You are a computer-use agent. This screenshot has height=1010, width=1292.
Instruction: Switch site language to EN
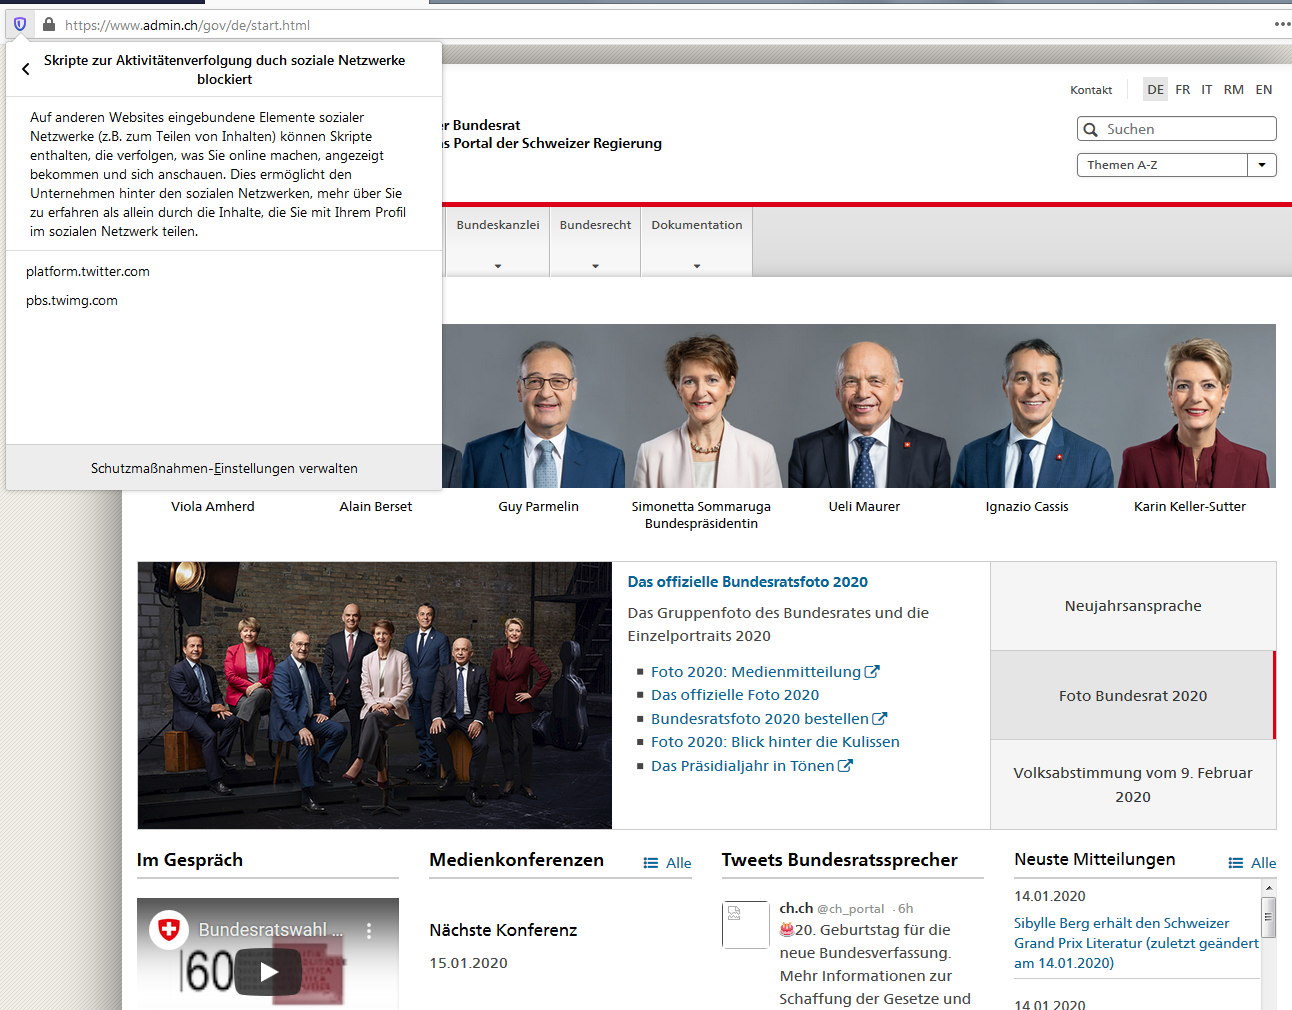(x=1264, y=90)
